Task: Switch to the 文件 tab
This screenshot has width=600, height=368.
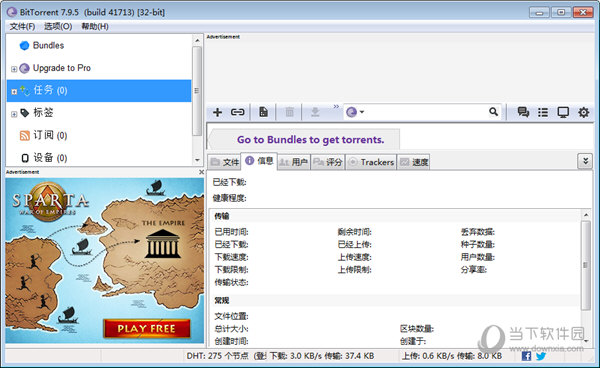Action: pos(225,162)
